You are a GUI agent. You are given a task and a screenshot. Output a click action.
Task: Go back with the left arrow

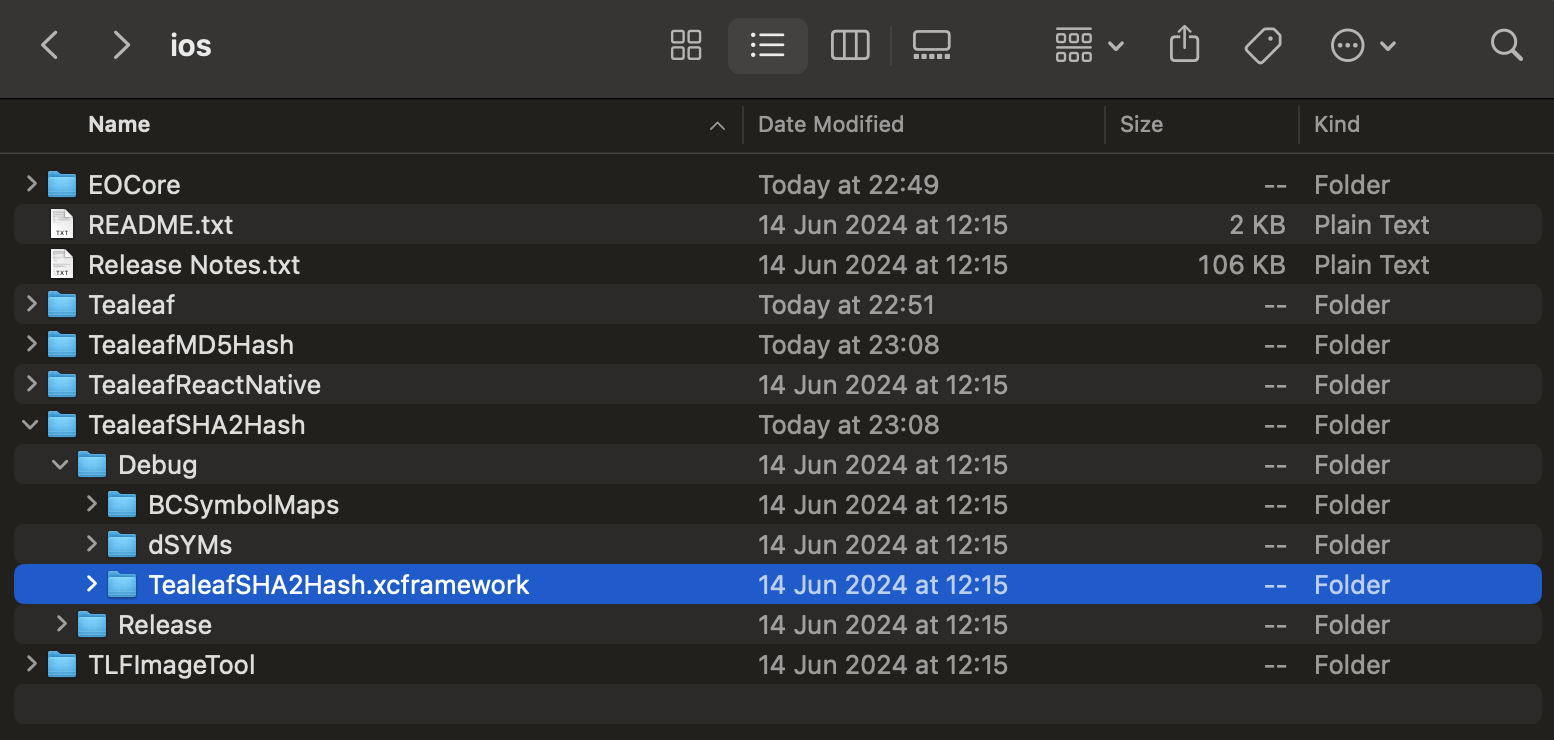pyautogui.click(x=50, y=45)
